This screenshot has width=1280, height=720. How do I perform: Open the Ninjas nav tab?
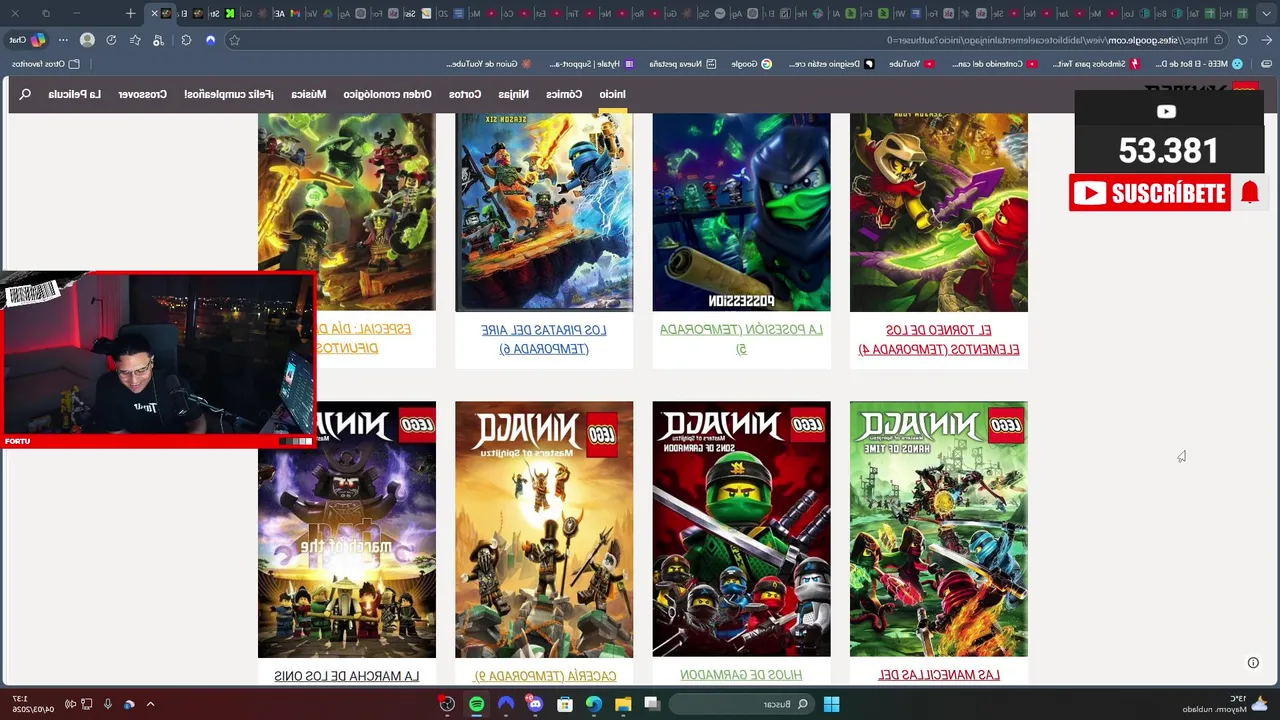[514, 94]
